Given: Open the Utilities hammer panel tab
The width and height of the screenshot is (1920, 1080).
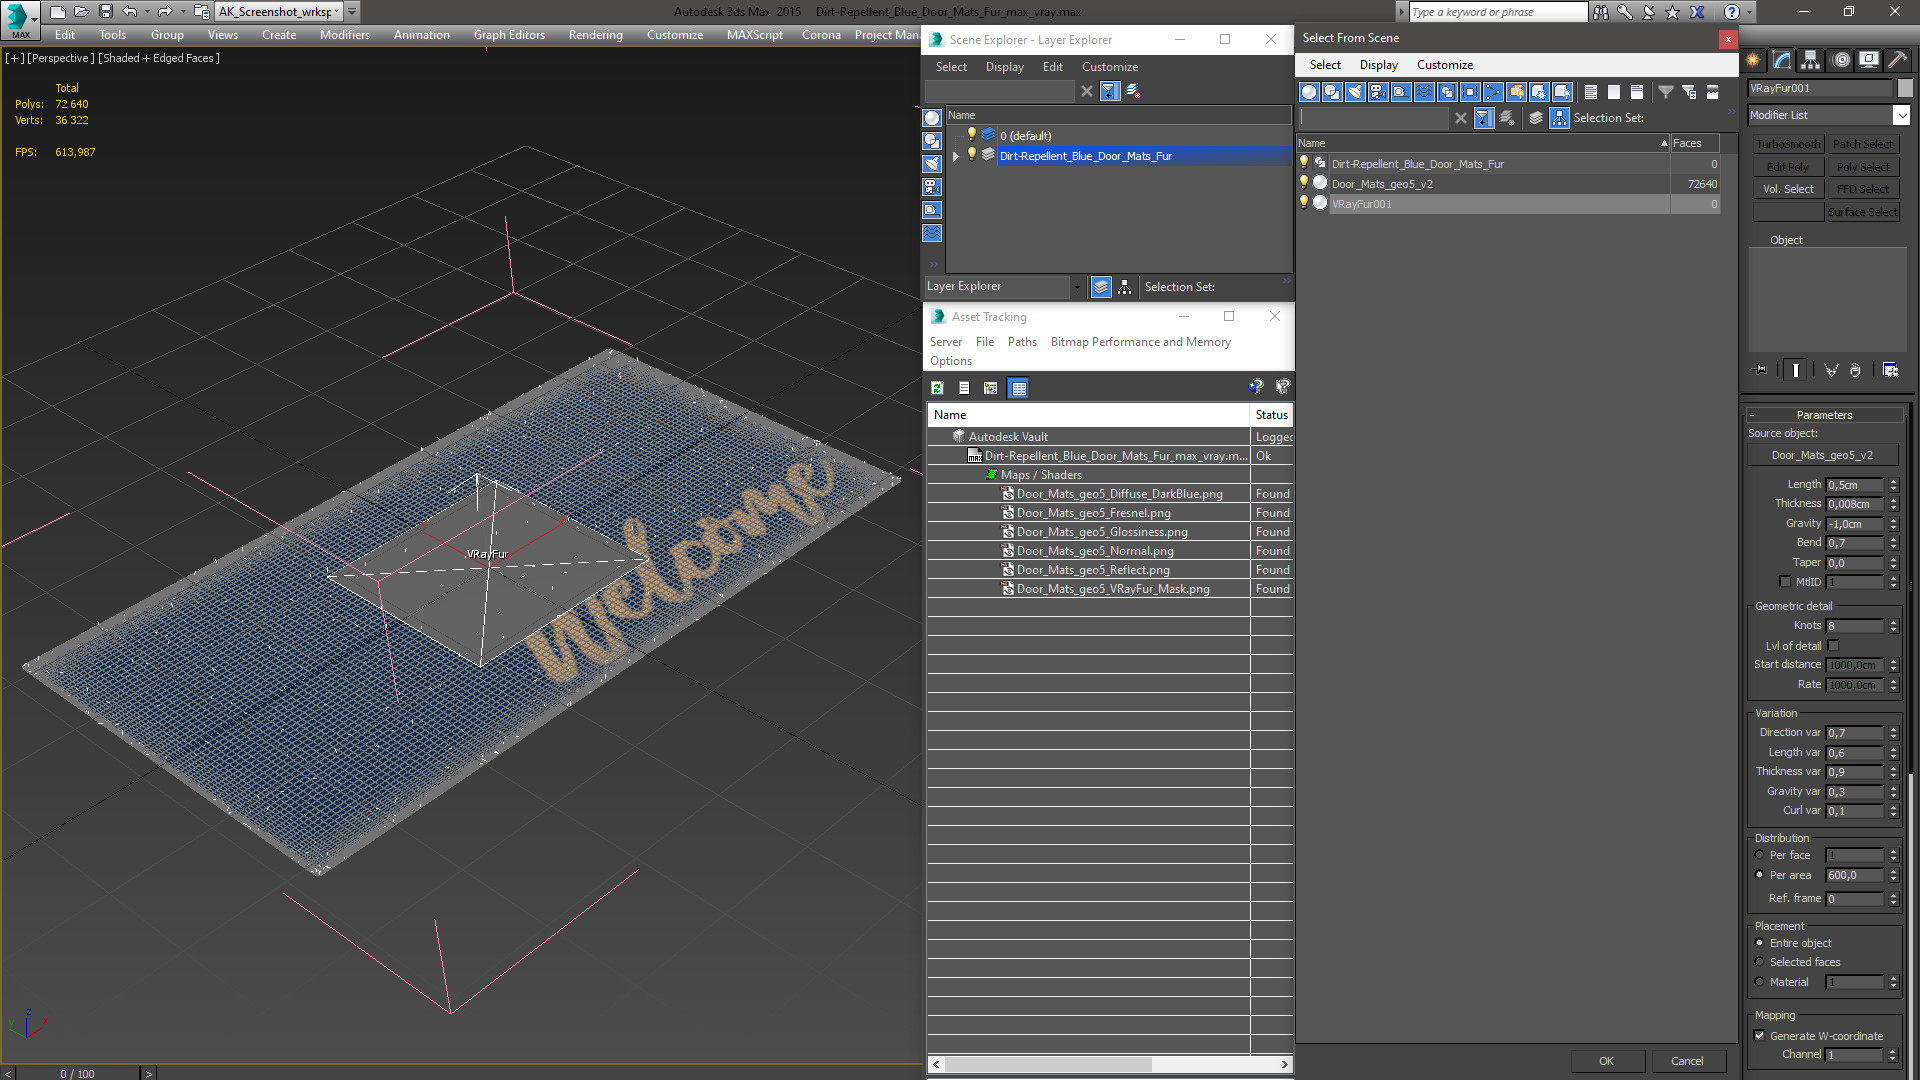Looking at the screenshot, I should click(x=1896, y=60).
